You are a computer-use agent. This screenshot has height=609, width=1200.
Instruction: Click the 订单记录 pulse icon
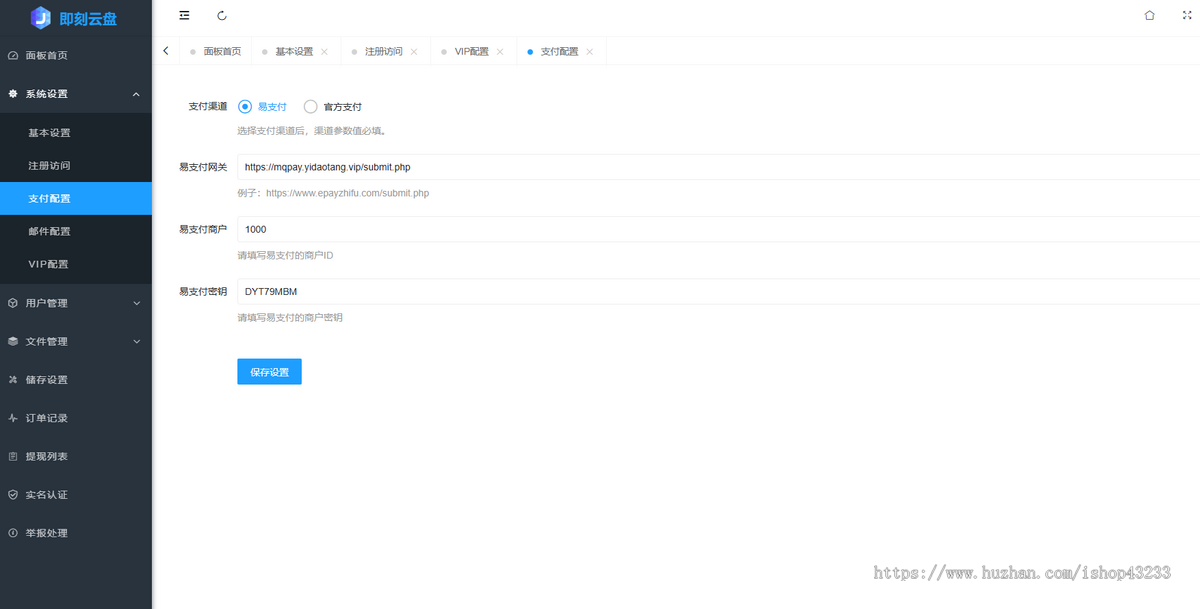13,418
